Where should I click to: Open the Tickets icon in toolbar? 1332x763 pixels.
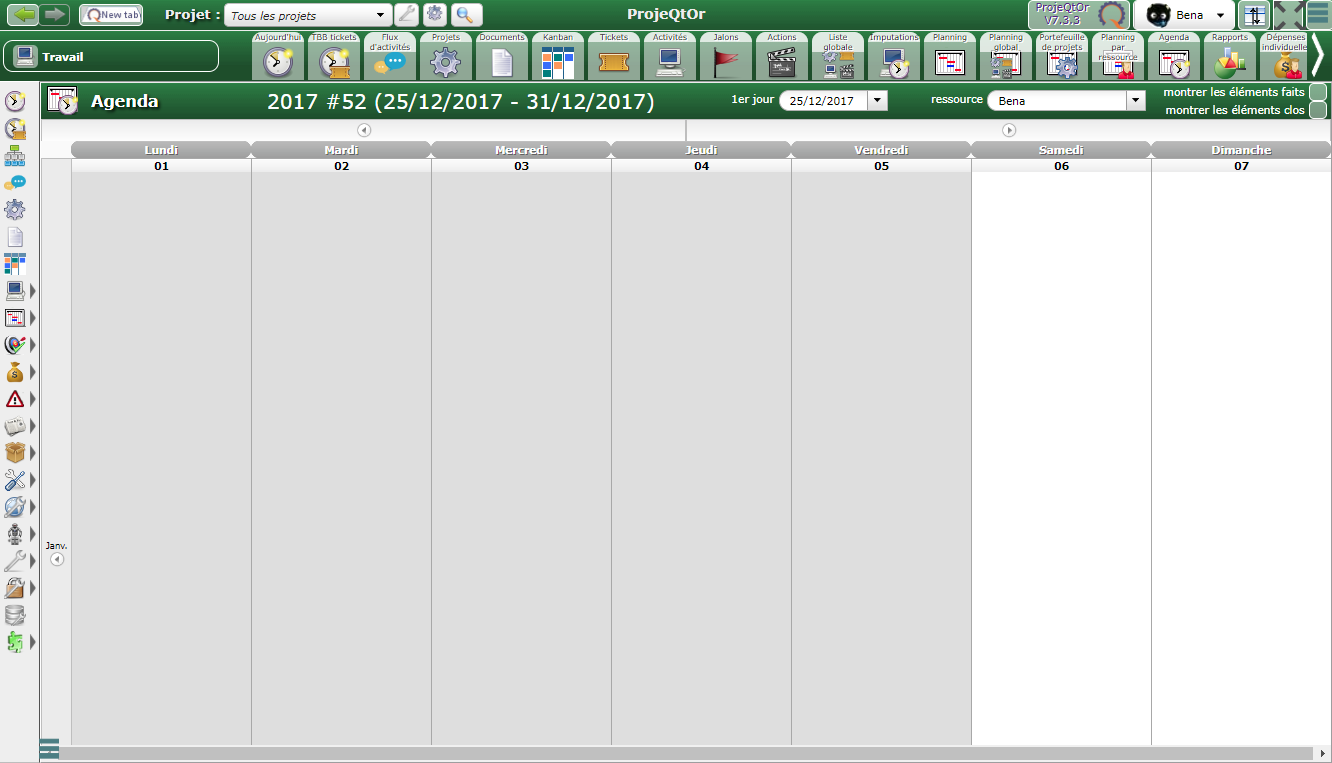click(x=614, y=62)
